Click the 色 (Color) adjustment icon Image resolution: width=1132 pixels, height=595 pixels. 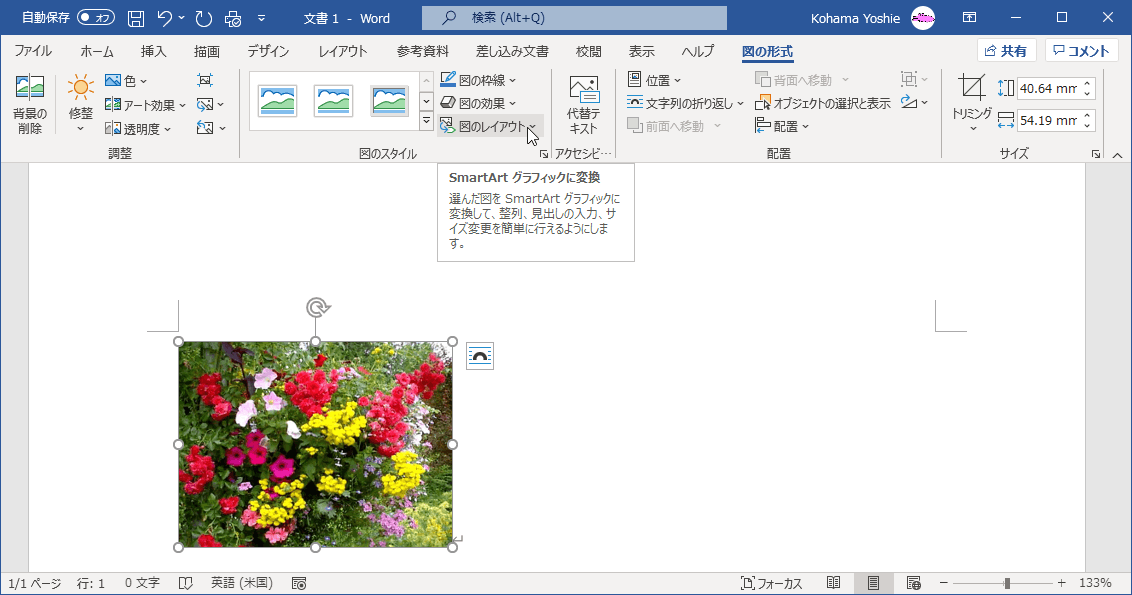(x=125, y=80)
